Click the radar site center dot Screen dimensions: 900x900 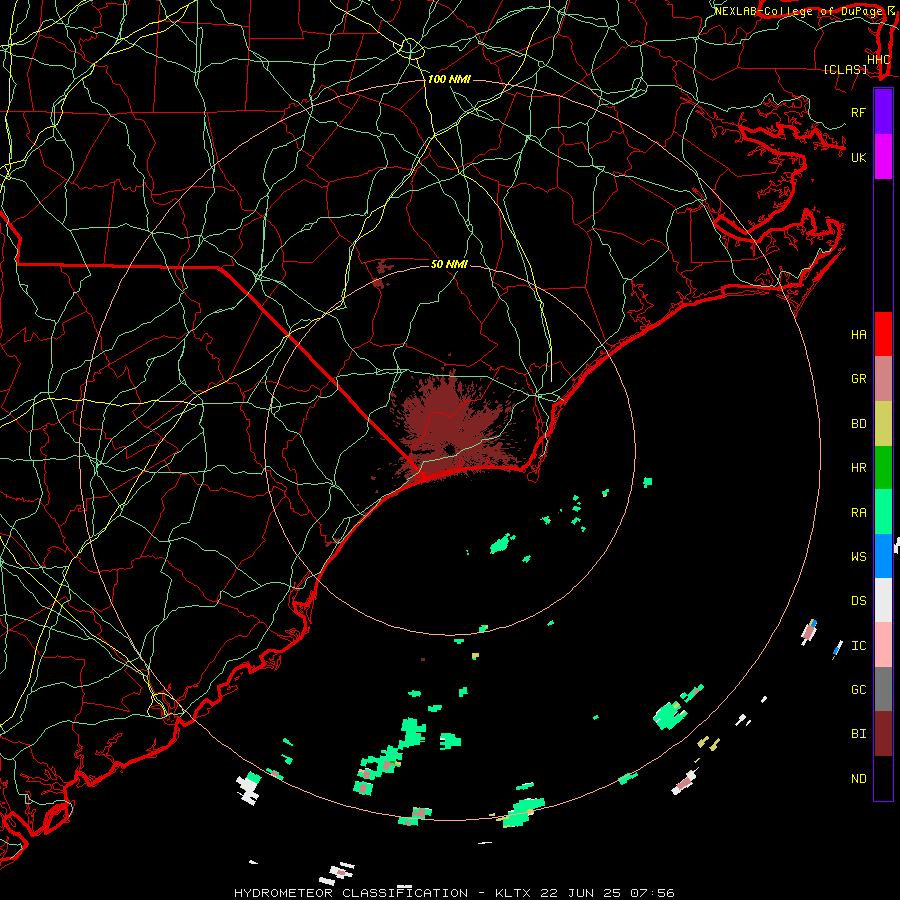pos(450,449)
